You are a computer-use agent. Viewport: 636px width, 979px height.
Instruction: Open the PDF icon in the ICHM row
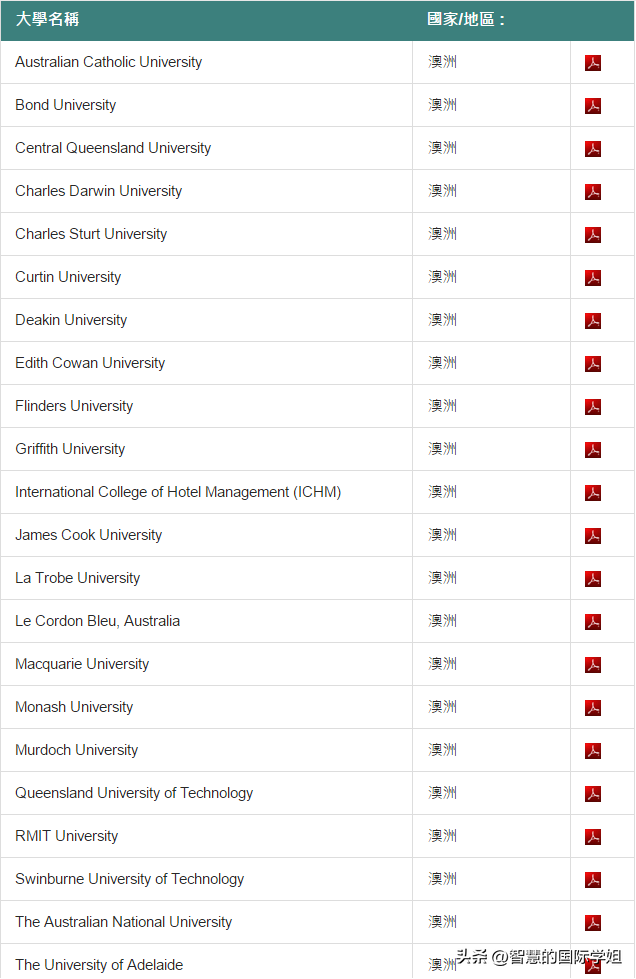tap(593, 493)
